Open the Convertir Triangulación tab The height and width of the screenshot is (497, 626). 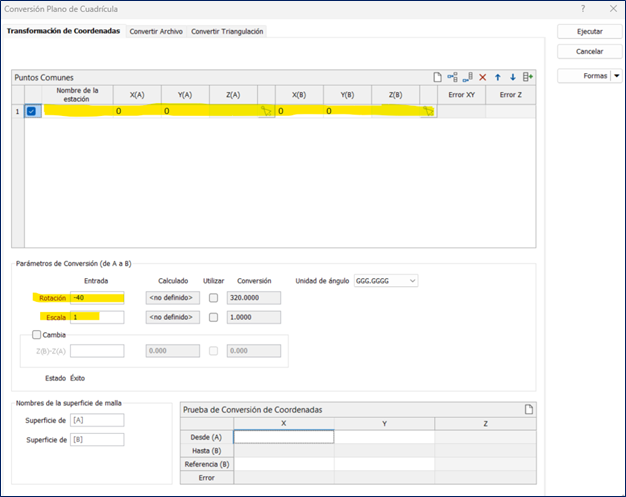pos(227,32)
